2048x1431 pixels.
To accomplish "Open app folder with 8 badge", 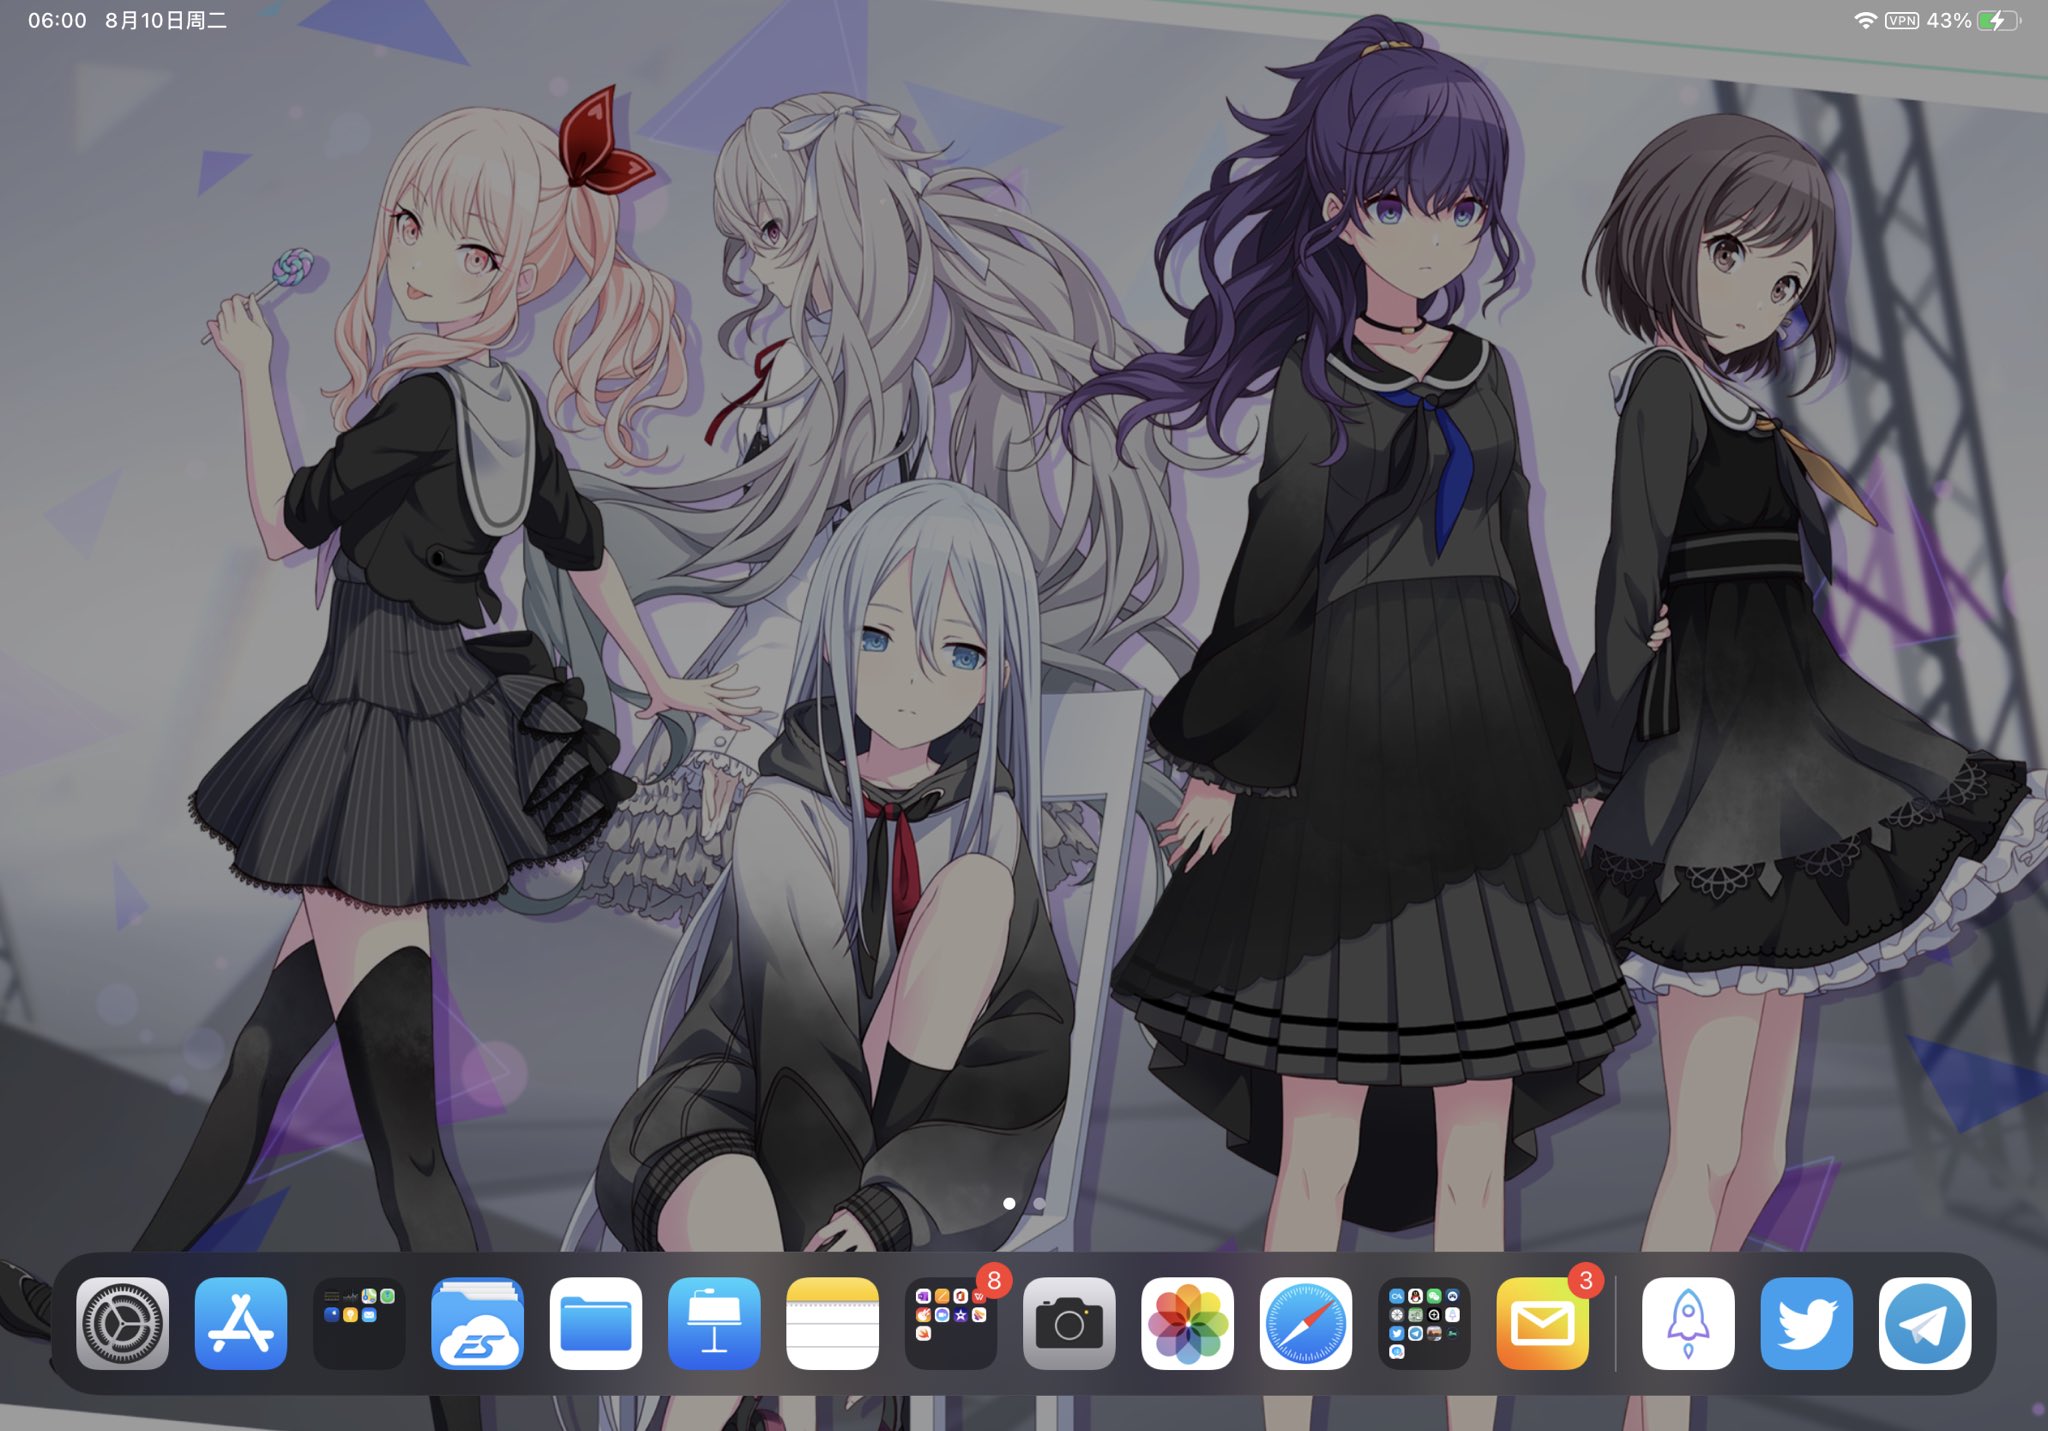I will [951, 1323].
